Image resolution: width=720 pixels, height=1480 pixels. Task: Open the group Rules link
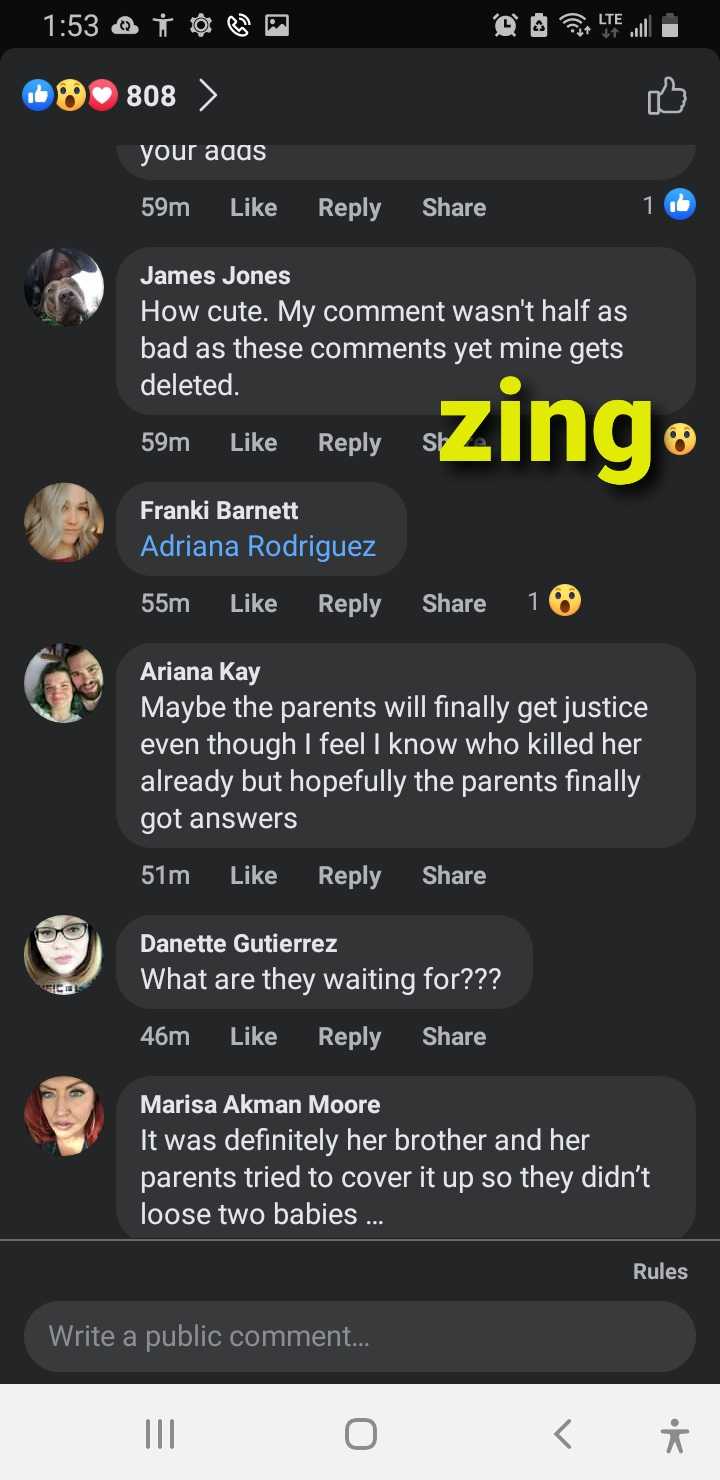point(660,1271)
